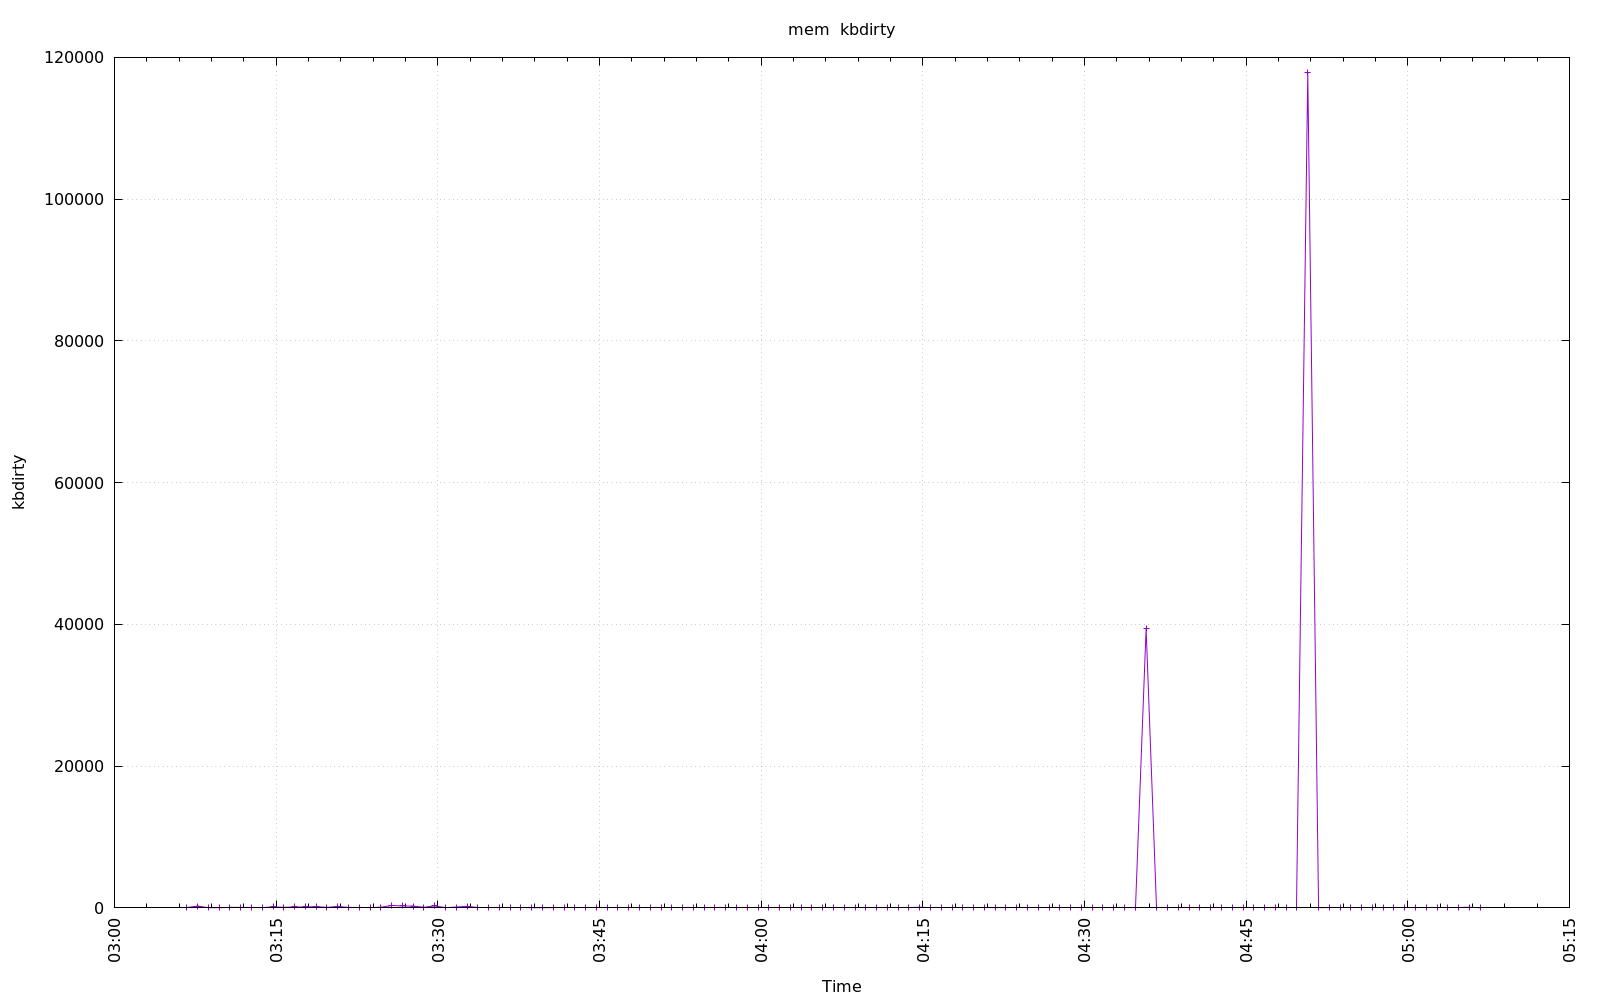Click the "Time" x-axis label

(x=841, y=986)
